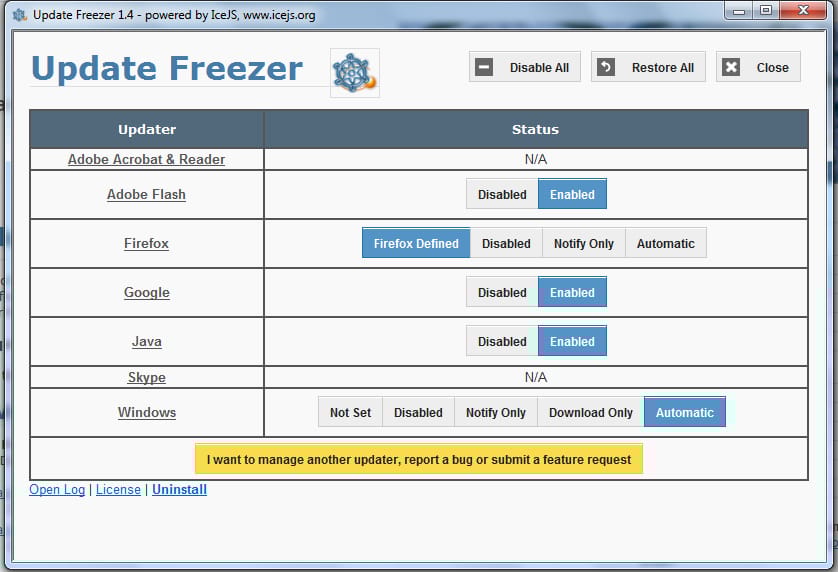Image resolution: width=838 pixels, height=572 pixels.
Task: Choose Download Only for Windows updates
Action: tap(591, 413)
